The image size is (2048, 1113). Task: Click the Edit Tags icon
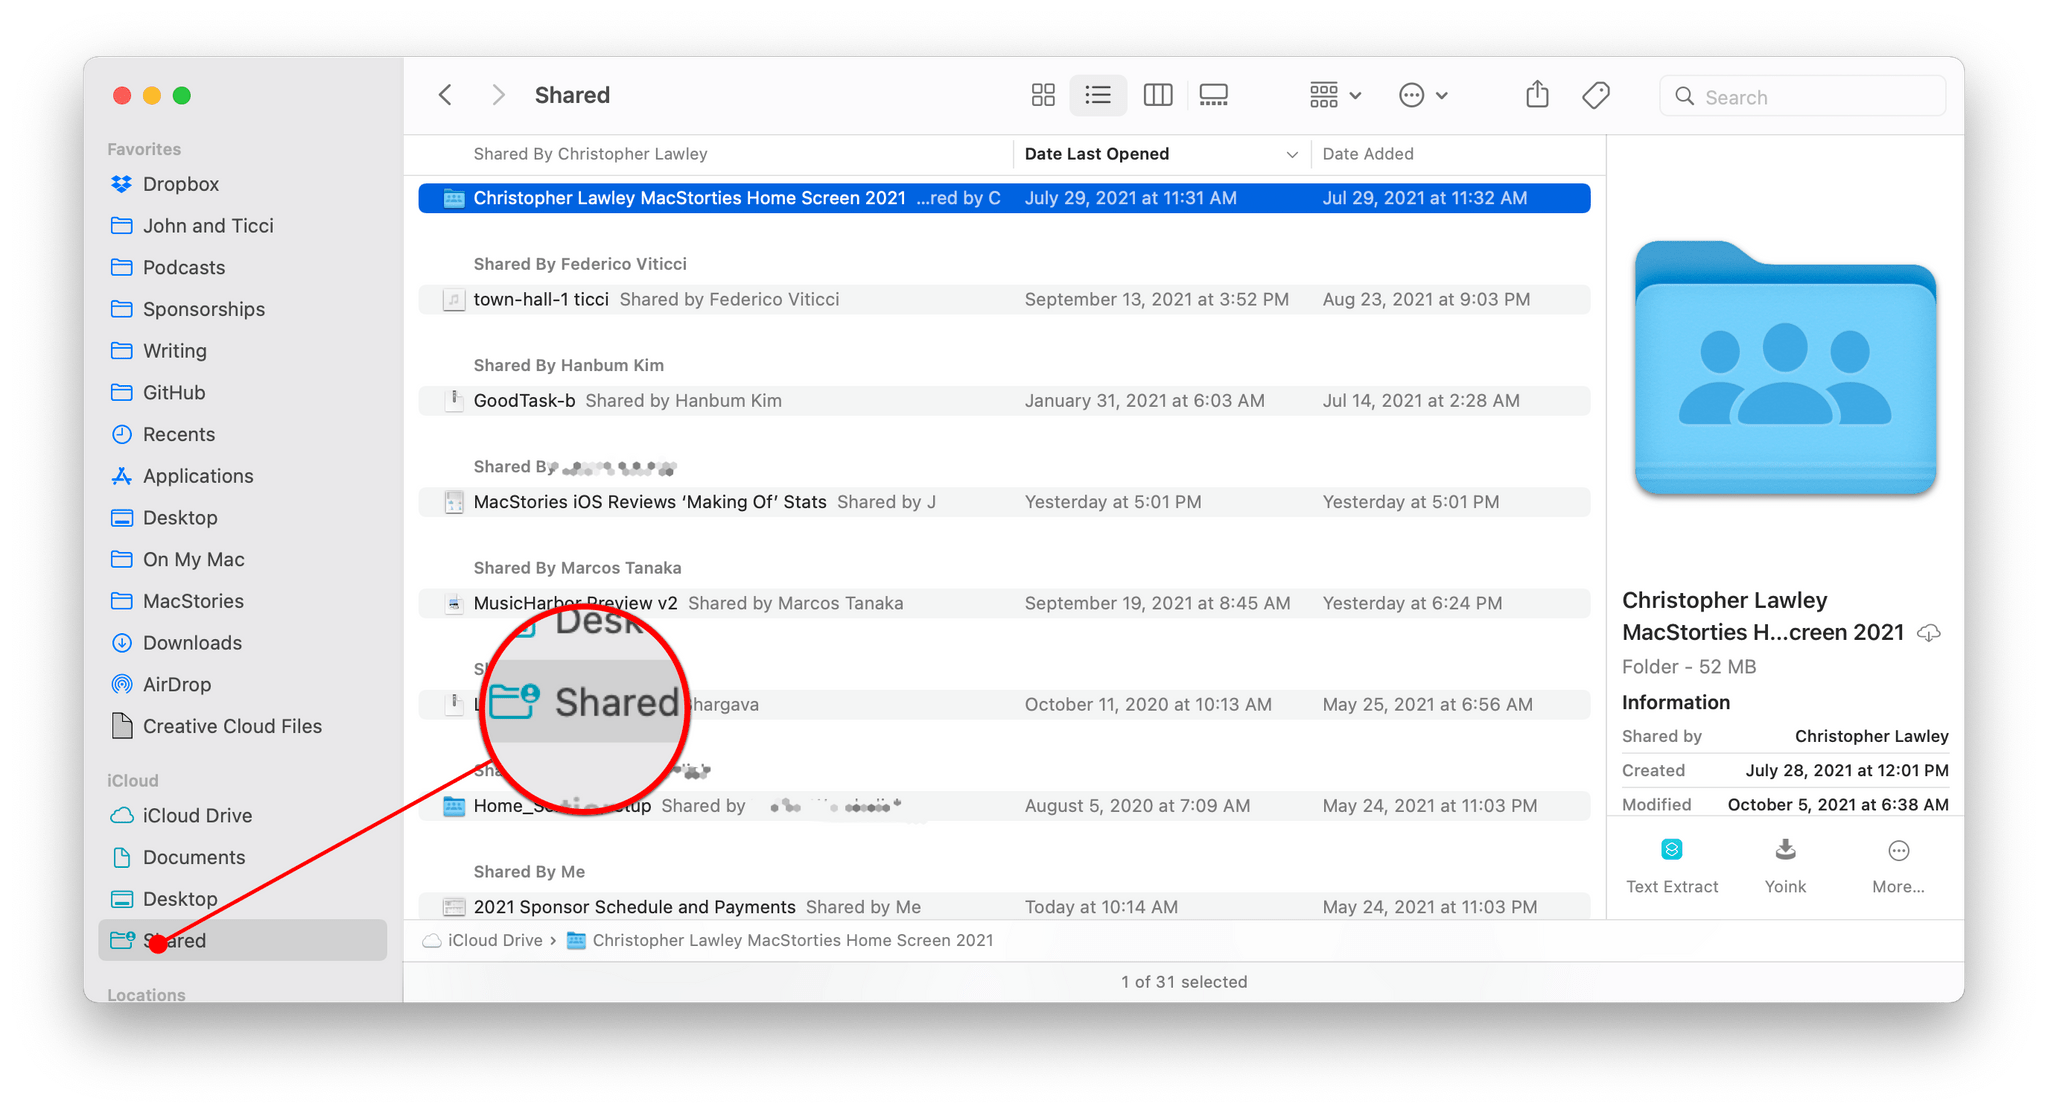[1596, 95]
